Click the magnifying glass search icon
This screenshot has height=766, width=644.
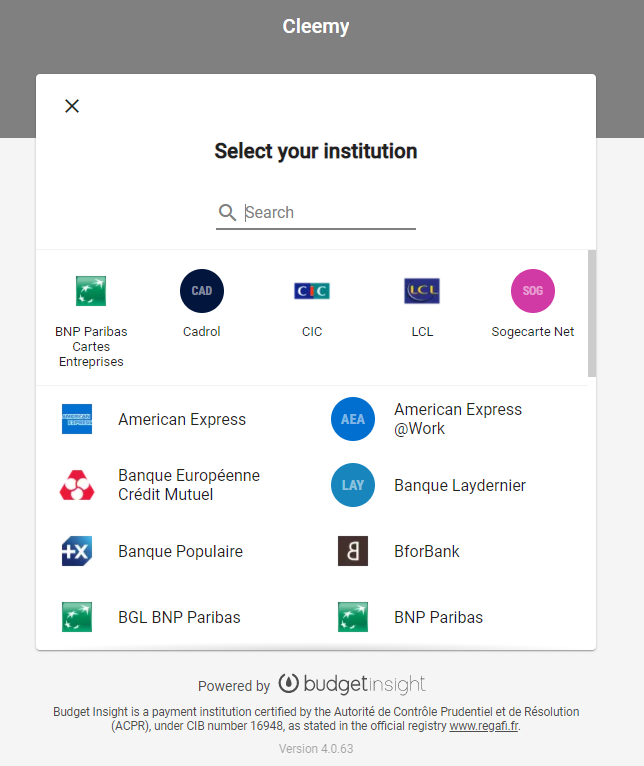click(227, 213)
